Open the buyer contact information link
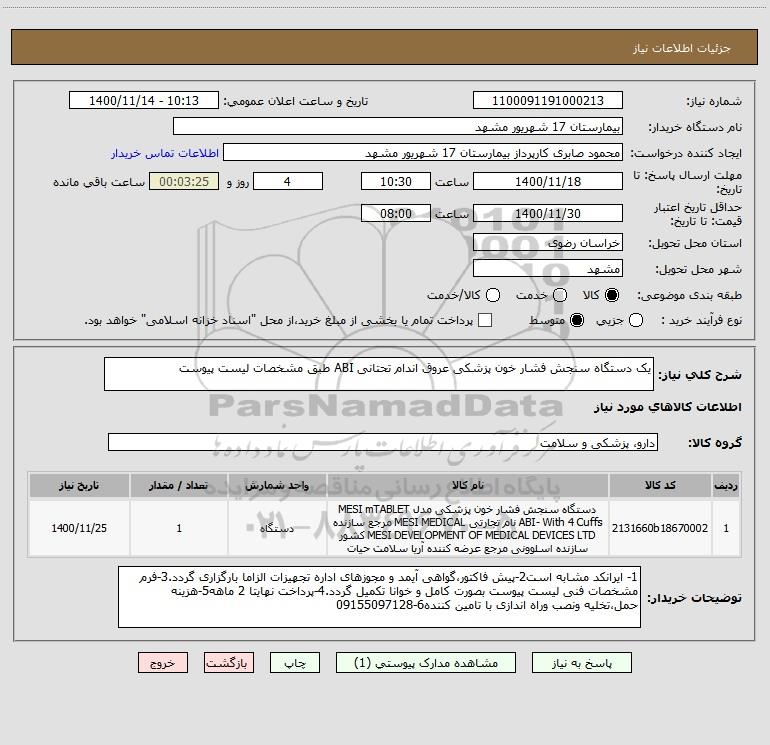Image resolution: width=770 pixels, height=745 pixels. pyautogui.click(x=165, y=153)
